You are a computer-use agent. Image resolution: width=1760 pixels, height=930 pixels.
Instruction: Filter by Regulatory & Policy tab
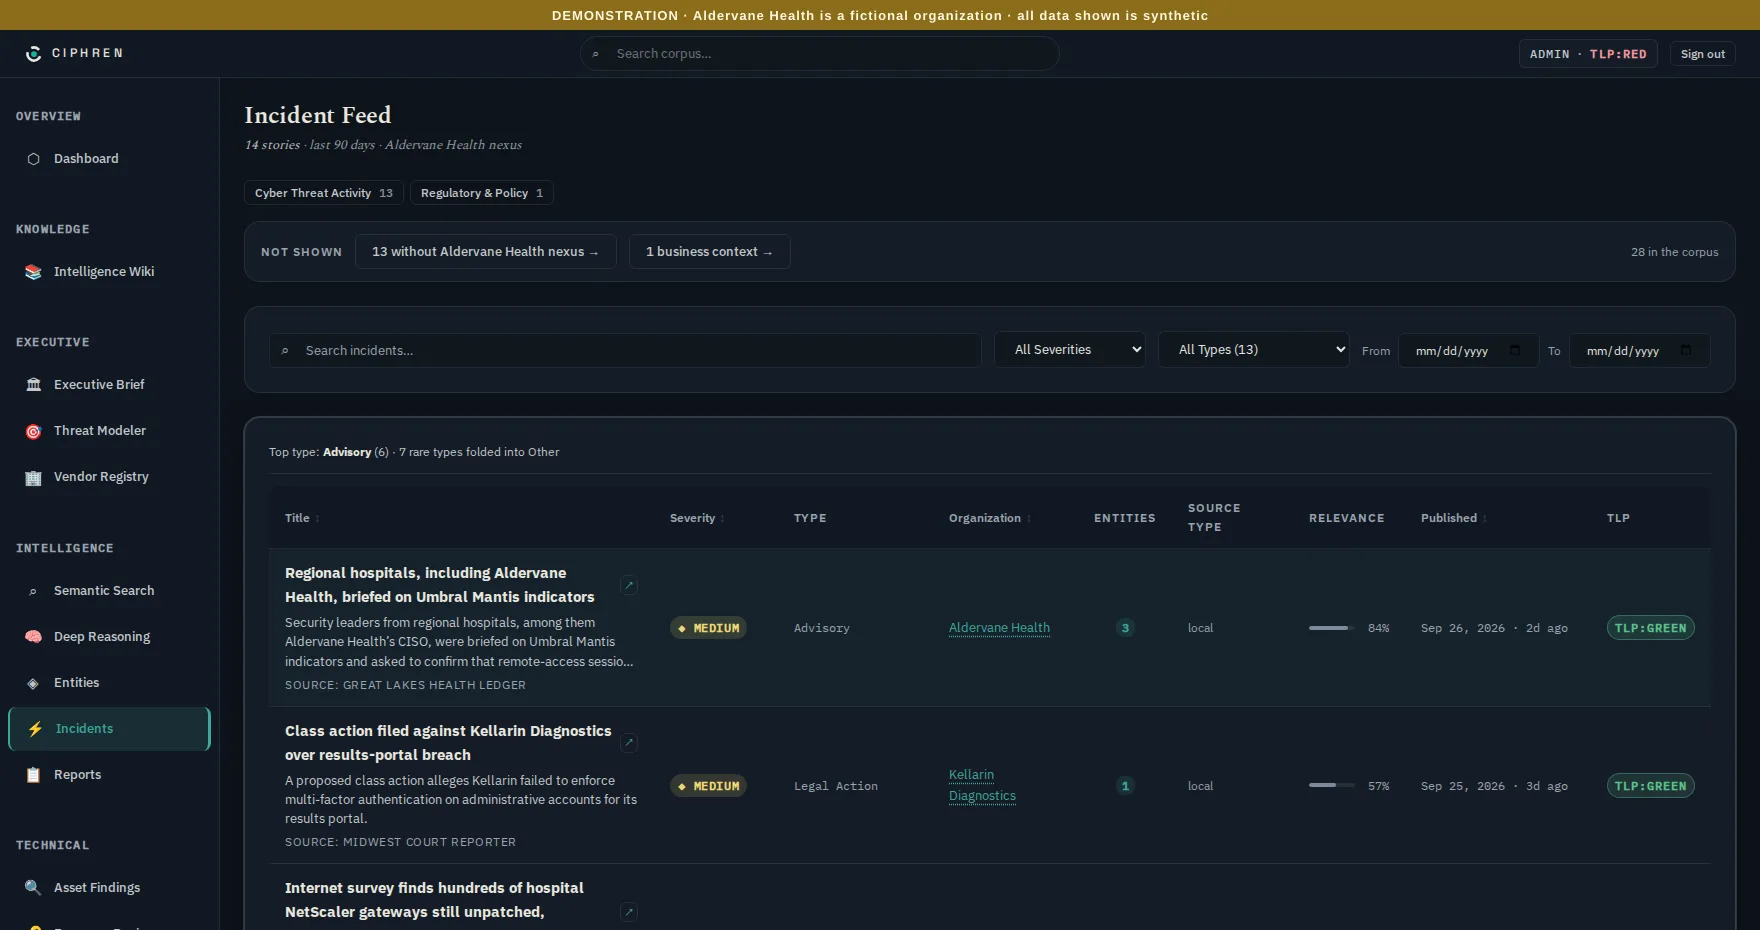coord(482,193)
